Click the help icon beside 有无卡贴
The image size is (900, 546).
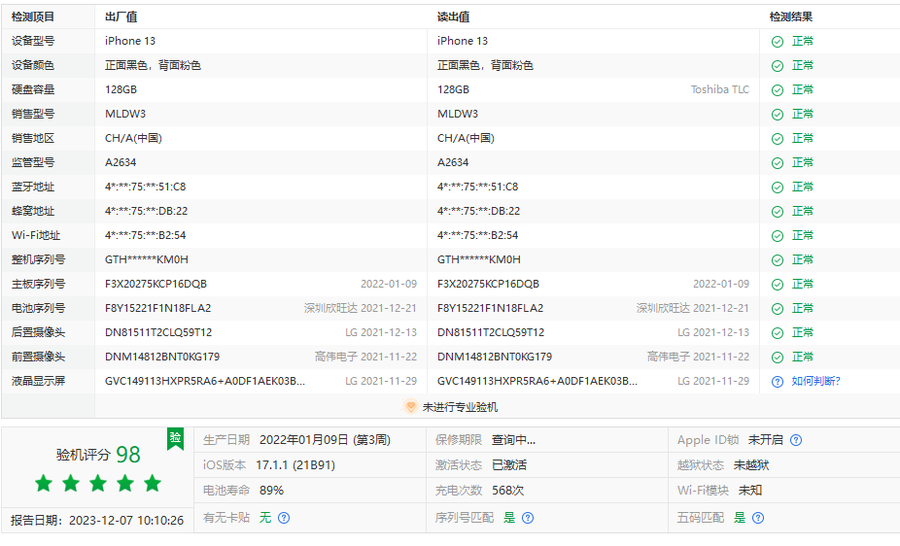[284, 518]
